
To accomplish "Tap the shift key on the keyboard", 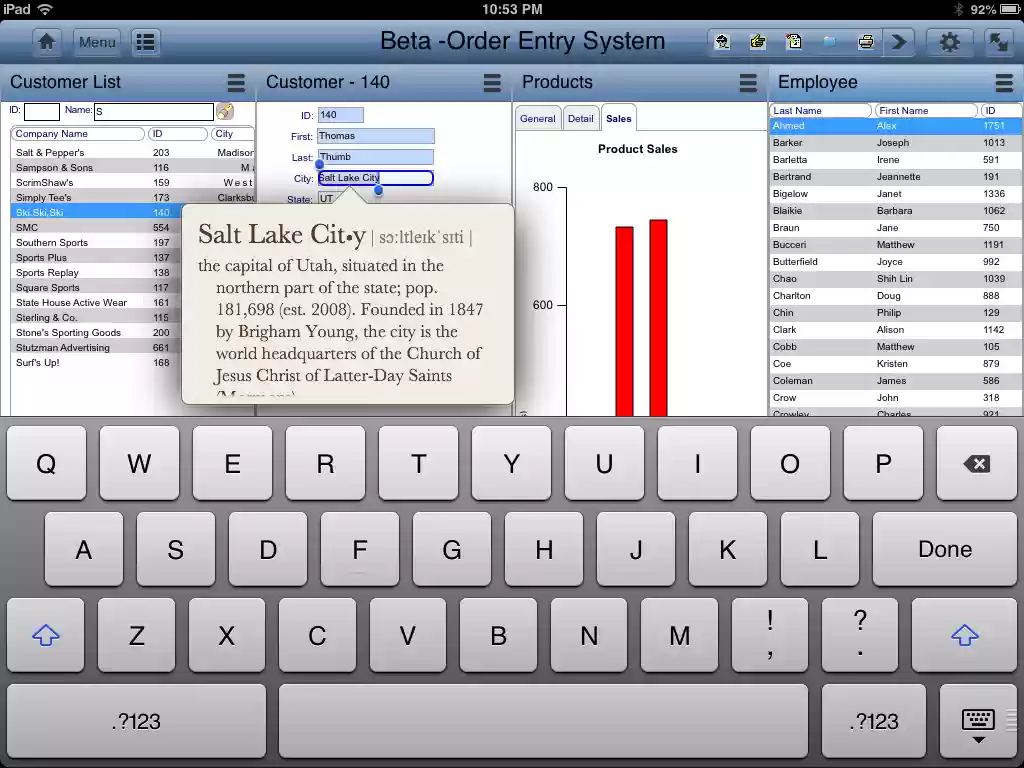I will point(45,635).
